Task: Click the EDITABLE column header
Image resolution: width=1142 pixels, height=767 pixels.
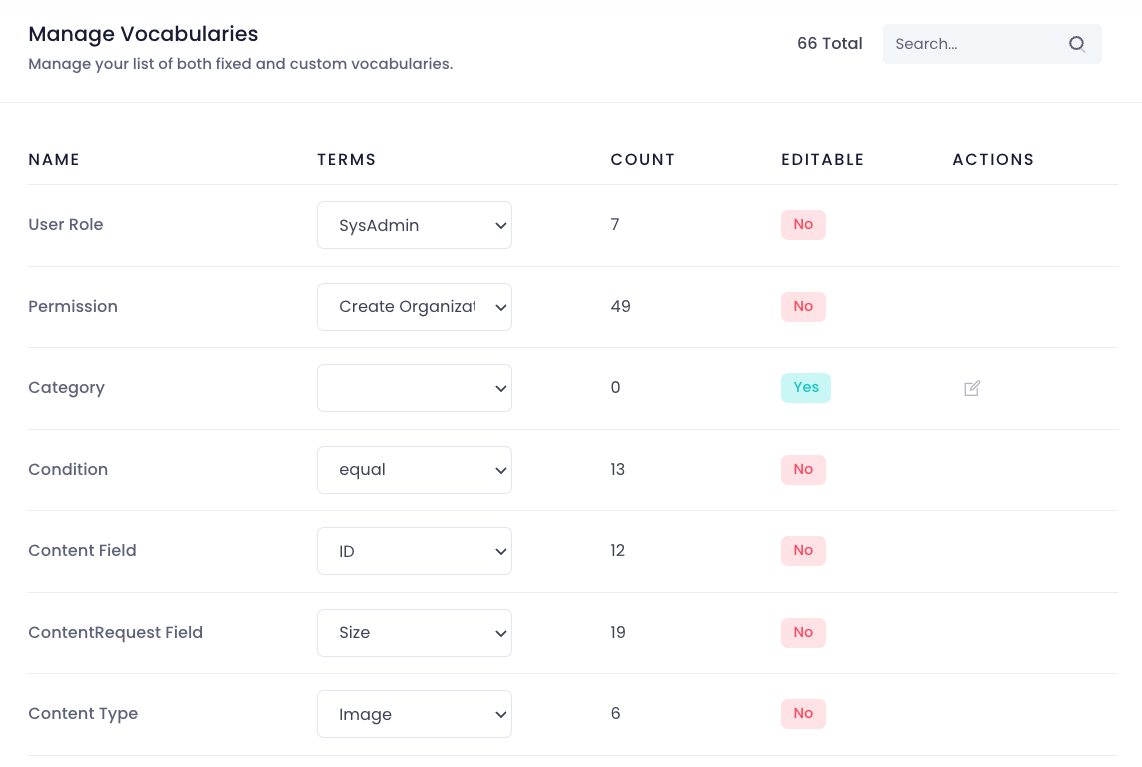Action: [x=823, y=160]
